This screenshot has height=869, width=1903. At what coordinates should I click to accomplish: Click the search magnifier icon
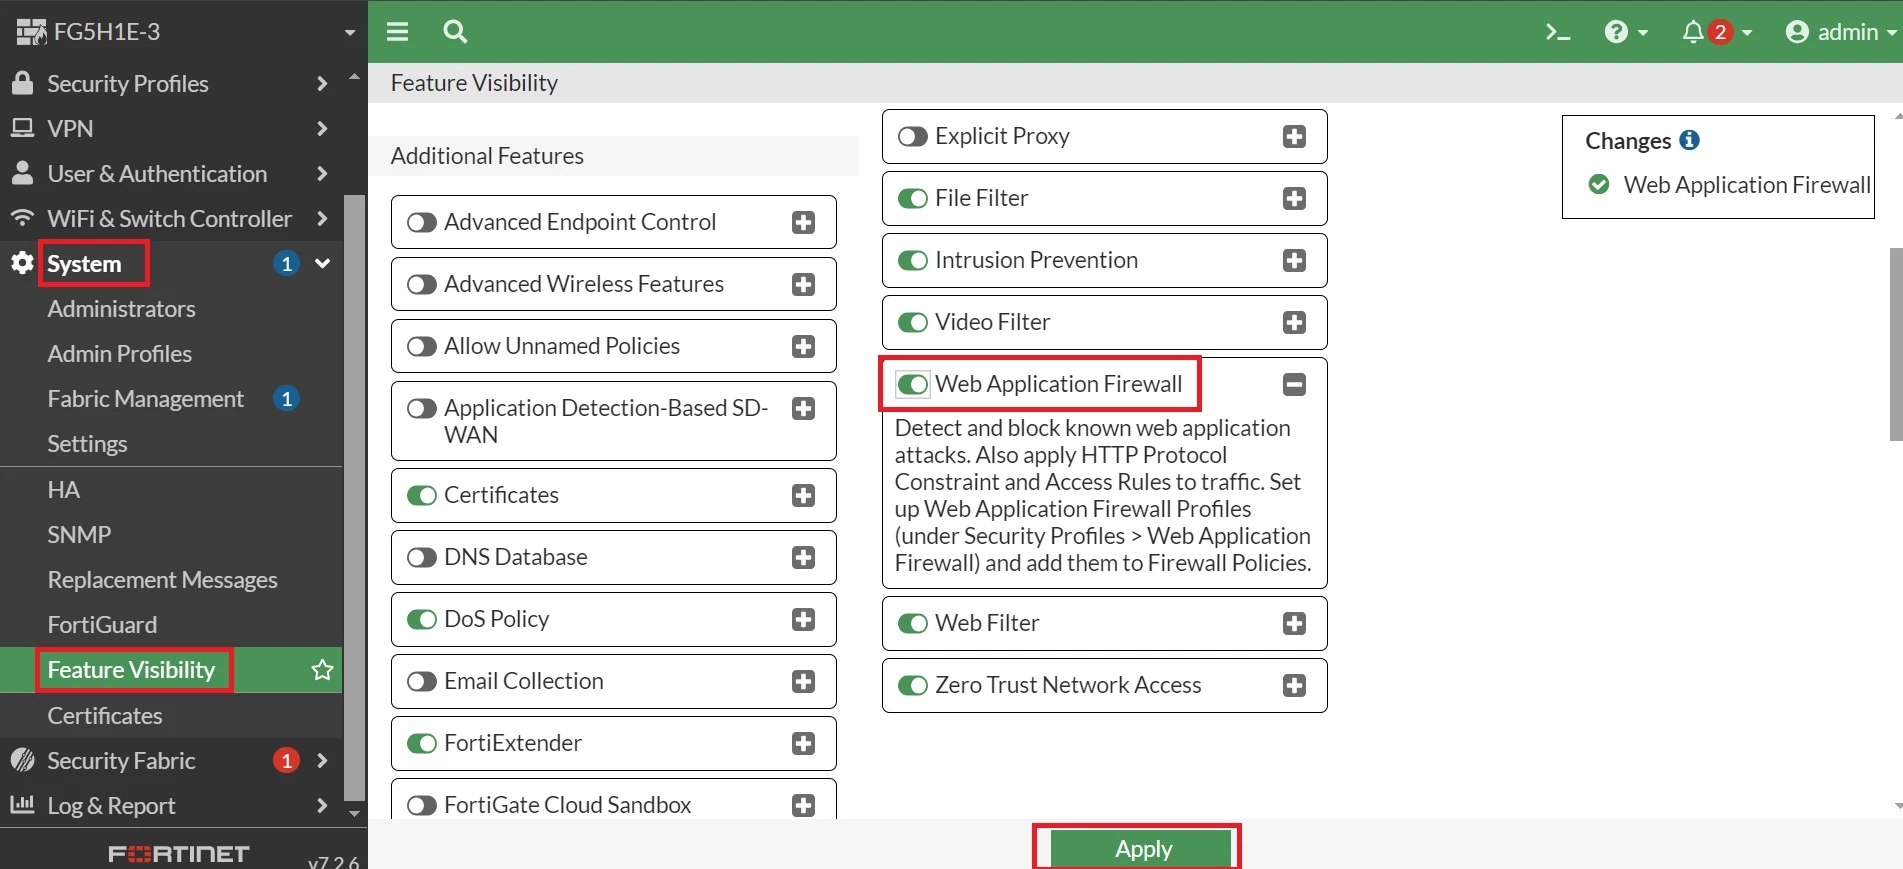[x=455, y=32]
